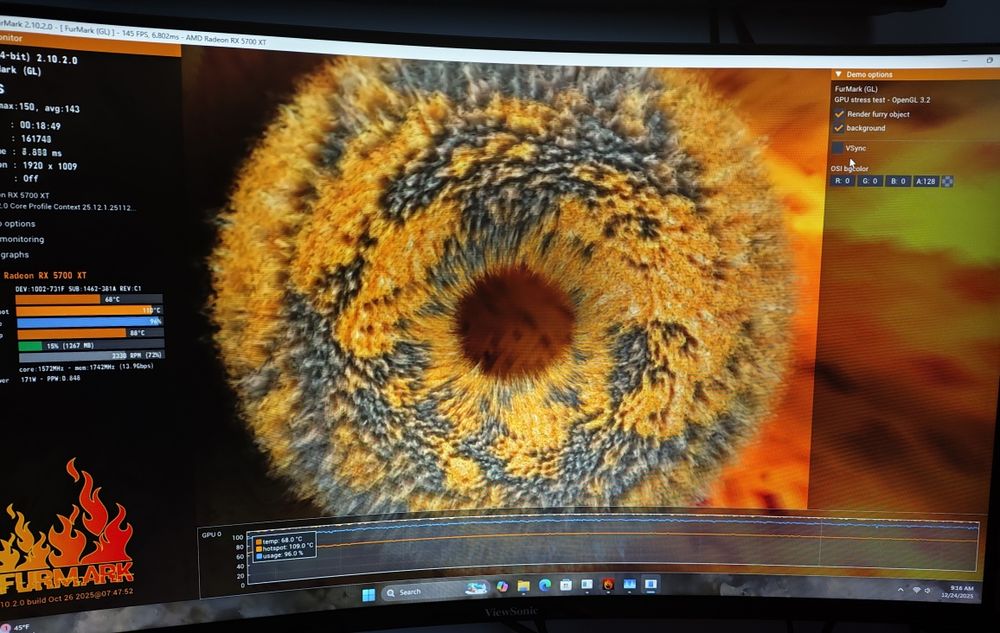Click the 45°F weather widget
This screenshot has height=633, width=1000.
[15, 628]
